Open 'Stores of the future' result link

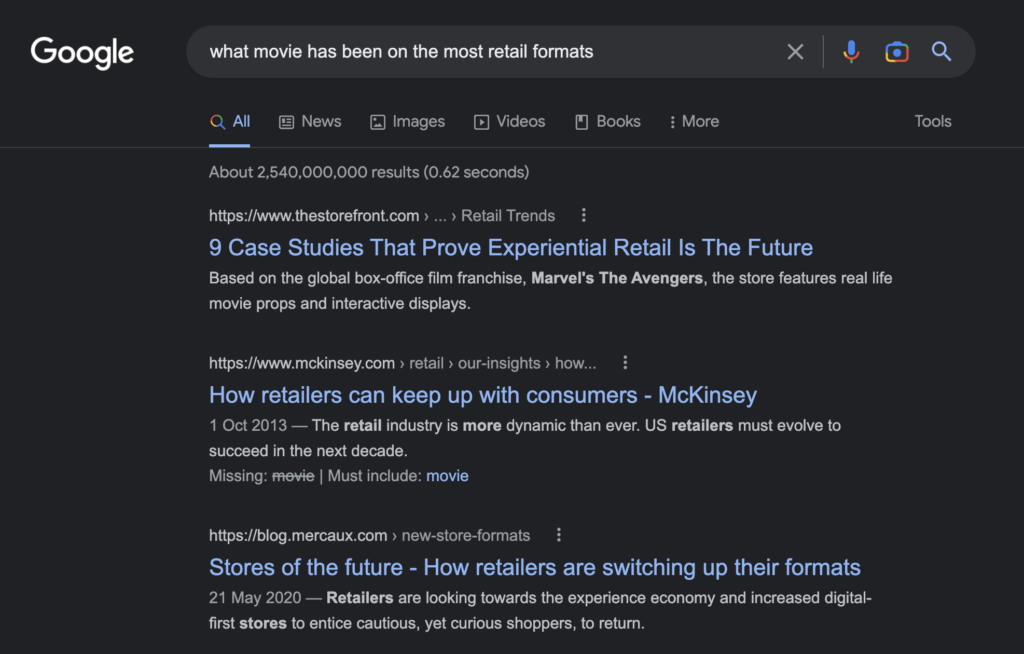[x=535, y=567]
